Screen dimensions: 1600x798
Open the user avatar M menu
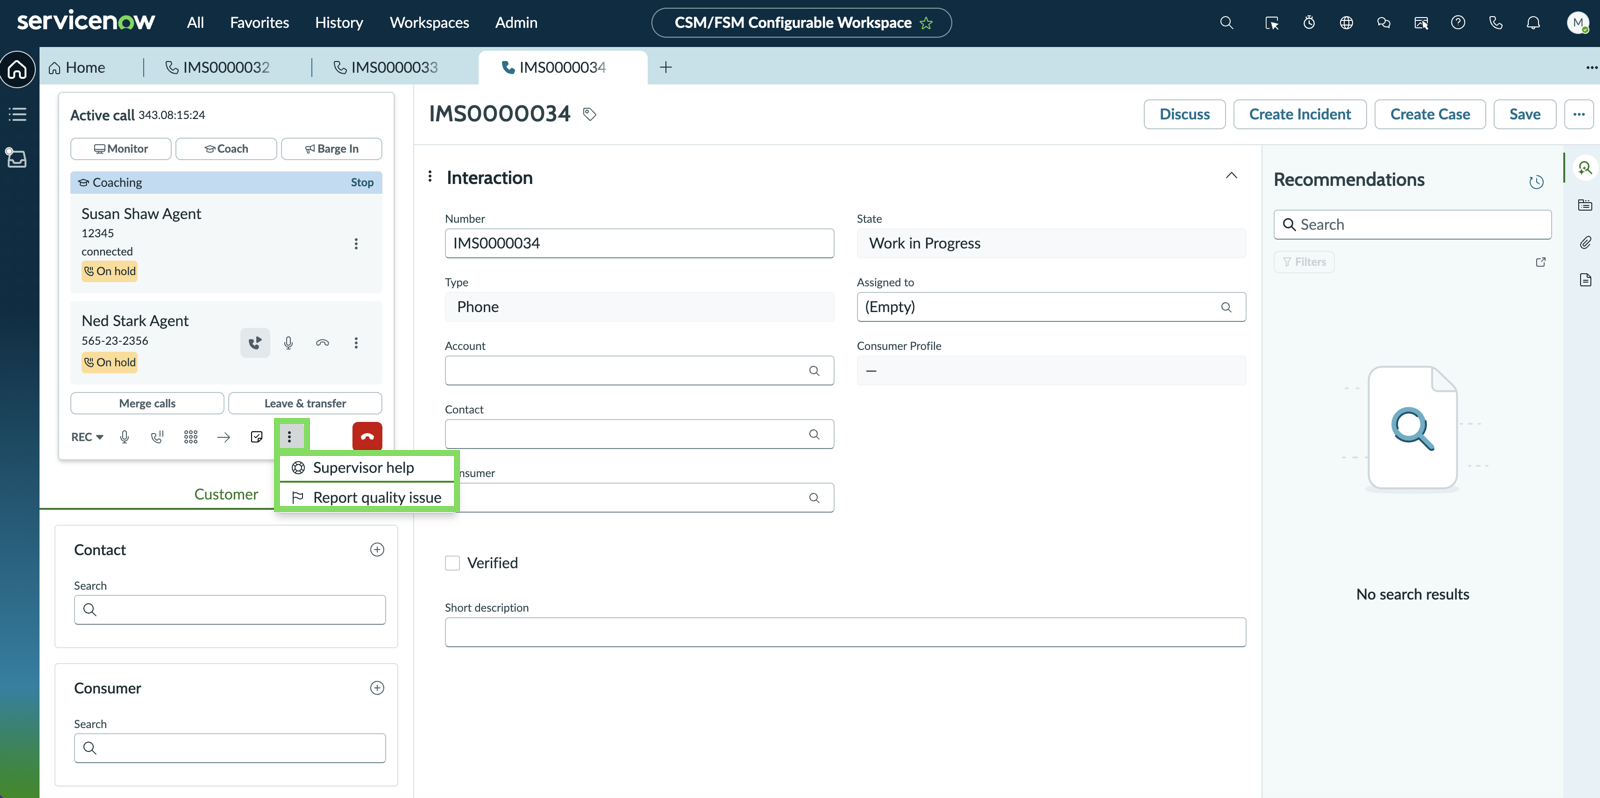pyautogui.click(x=1578, y=22)
